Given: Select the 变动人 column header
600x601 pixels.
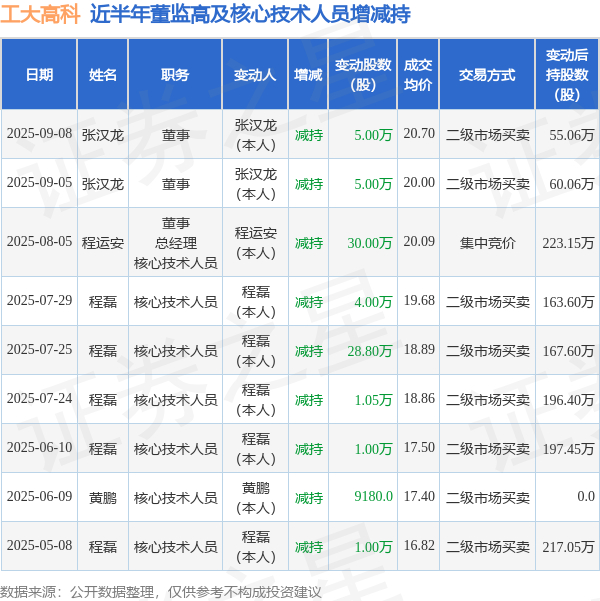Looking at the screenshot, I should point(255,74).
